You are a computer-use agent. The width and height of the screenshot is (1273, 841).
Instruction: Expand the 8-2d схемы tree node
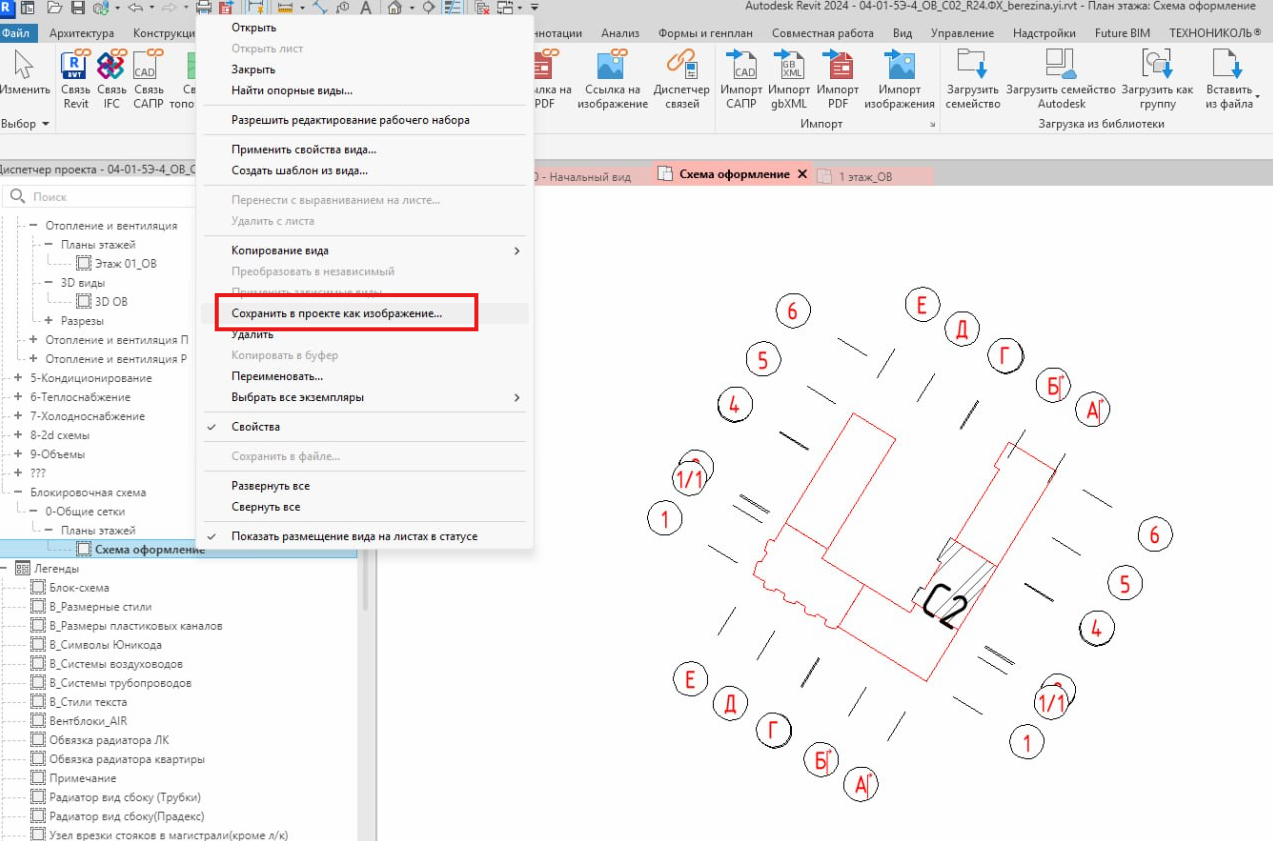(17, 435)
